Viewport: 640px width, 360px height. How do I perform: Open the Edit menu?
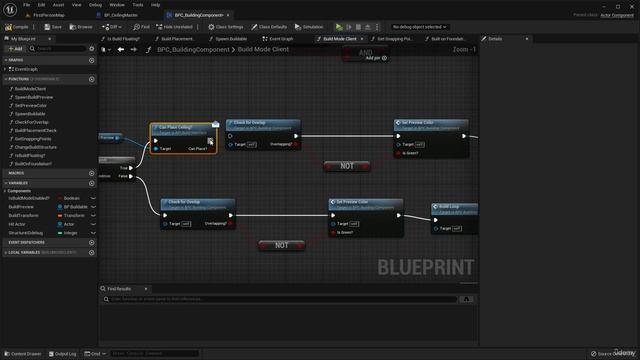(x=41, y=5)
